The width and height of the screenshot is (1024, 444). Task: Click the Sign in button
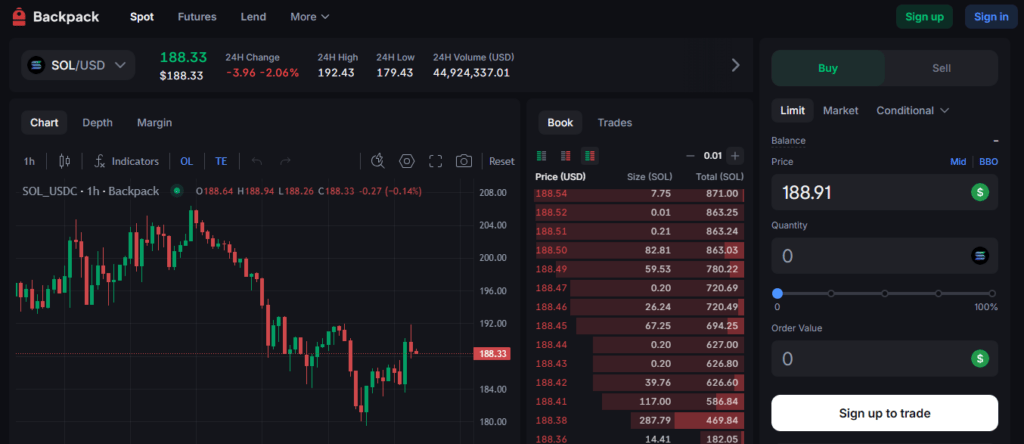pos(991,17)
